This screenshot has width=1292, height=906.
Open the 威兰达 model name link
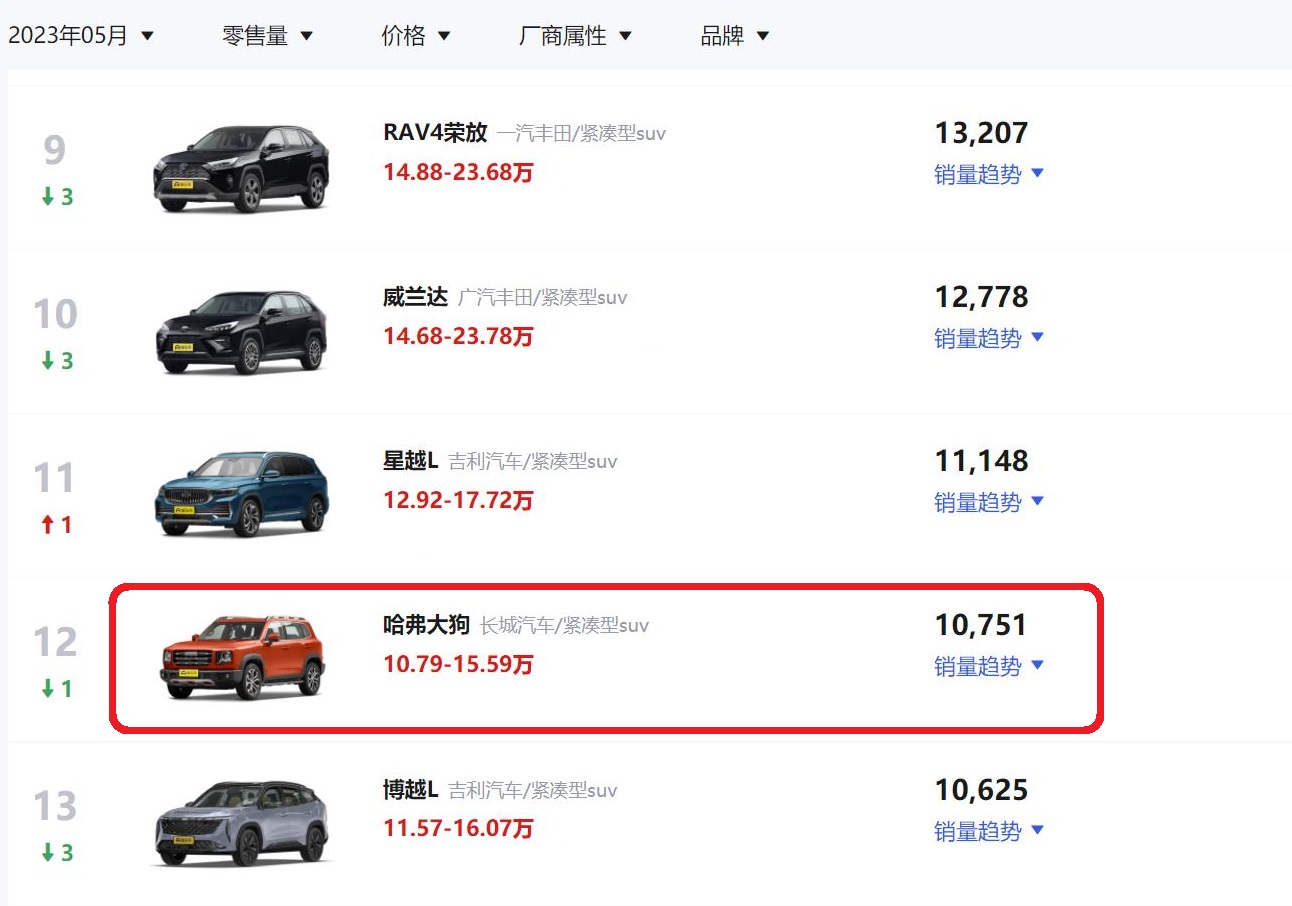415,297
